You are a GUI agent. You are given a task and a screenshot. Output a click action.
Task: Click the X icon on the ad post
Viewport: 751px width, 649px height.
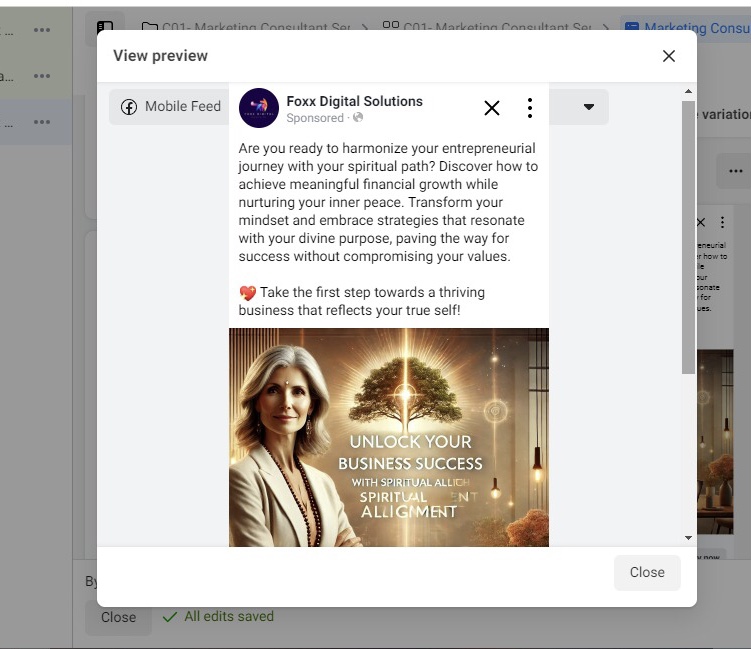[492, 108]
